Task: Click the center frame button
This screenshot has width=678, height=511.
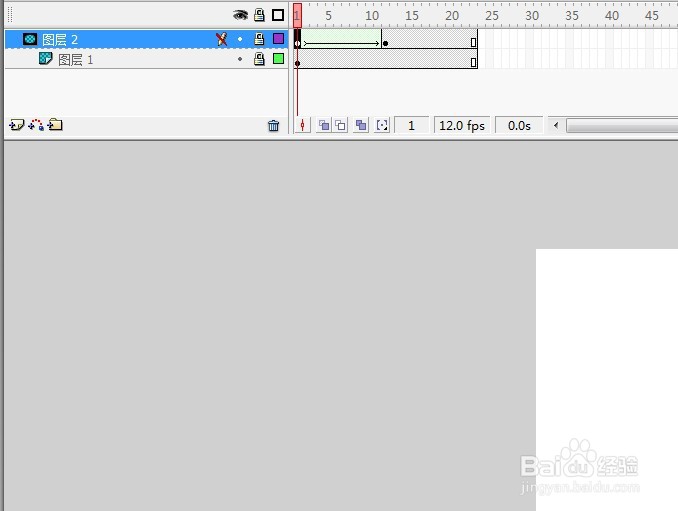Action: [x=303, y=126]
